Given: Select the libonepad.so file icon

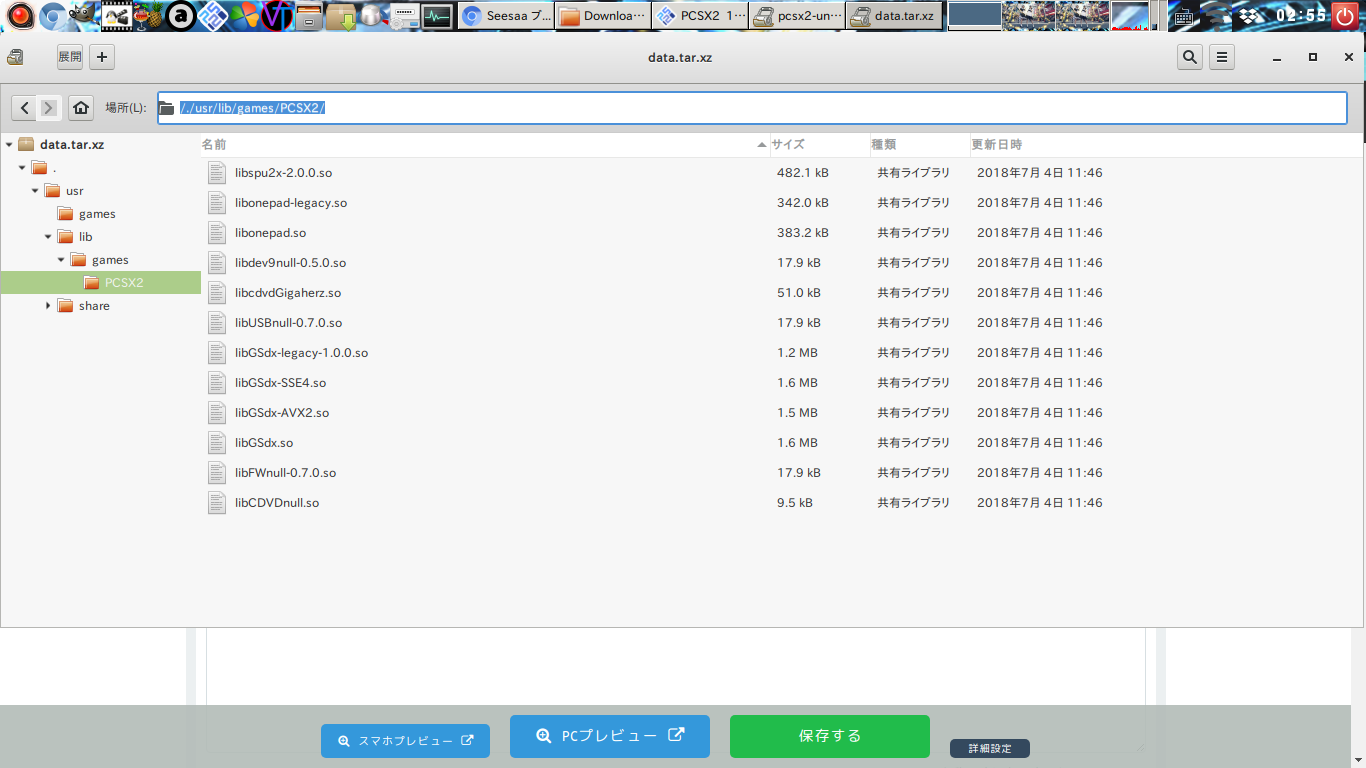Looking at the screenshot, I should [x=217, y=233].
